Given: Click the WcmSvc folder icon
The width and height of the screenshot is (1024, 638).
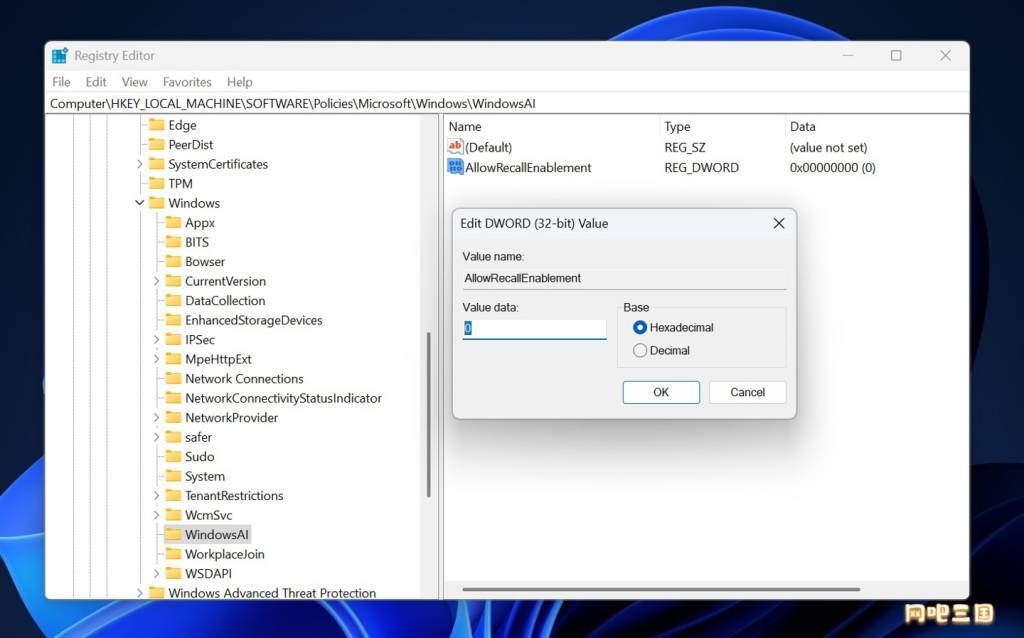Looking at the screenshot, I should (x=173, y=515).
